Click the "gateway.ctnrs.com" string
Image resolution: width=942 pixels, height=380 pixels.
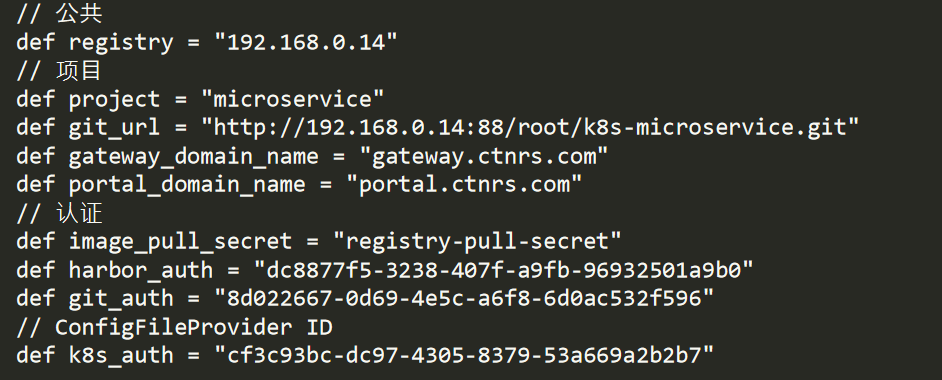[484, 156]
